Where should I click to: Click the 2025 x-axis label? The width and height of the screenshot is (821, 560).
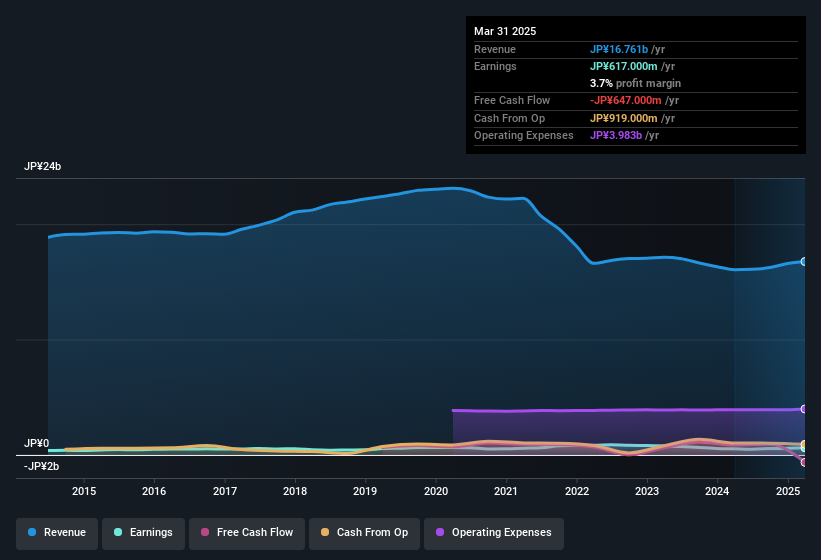pos(788,491)
